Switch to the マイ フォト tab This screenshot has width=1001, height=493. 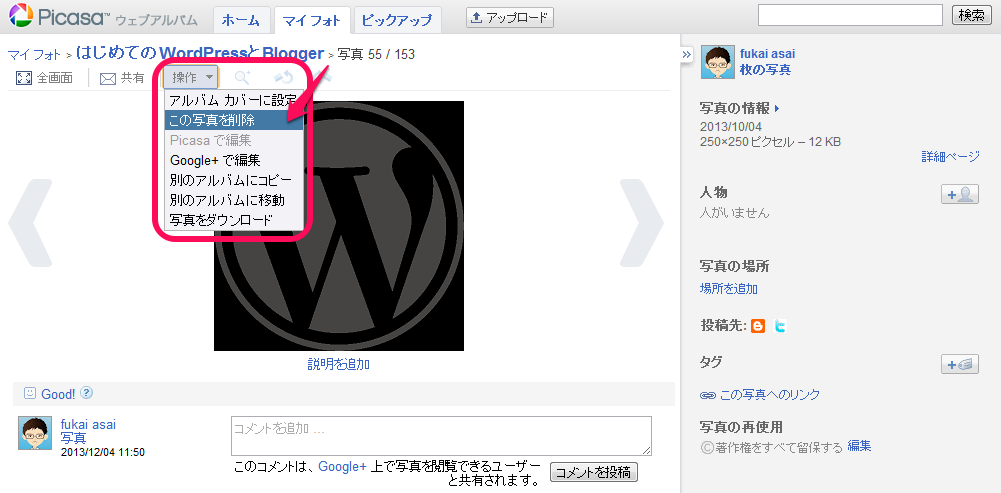[312, 20]
